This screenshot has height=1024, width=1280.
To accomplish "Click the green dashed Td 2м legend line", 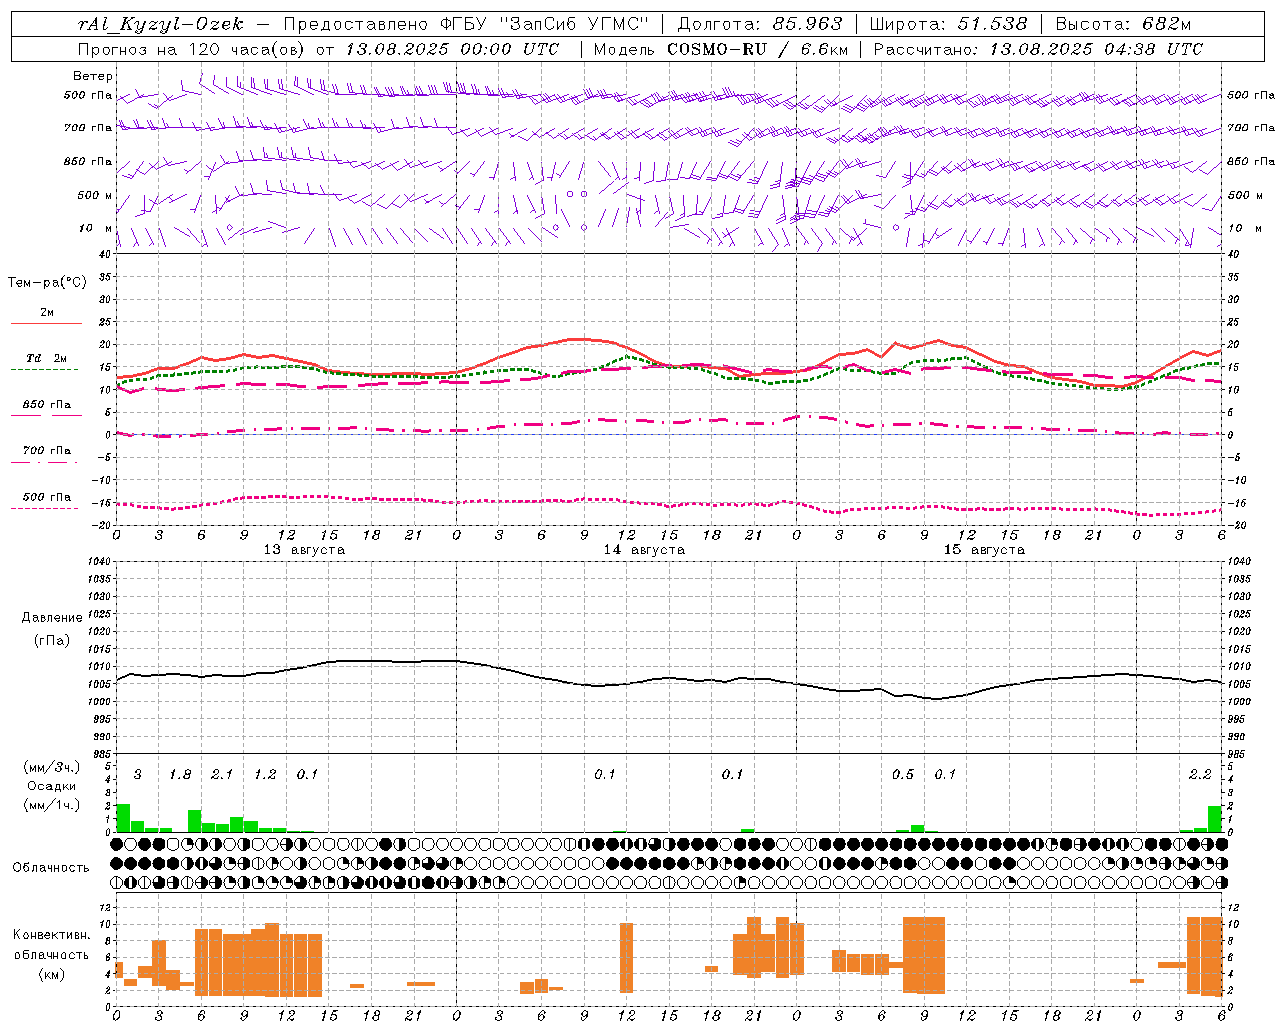I will click(x=47, y=370).
